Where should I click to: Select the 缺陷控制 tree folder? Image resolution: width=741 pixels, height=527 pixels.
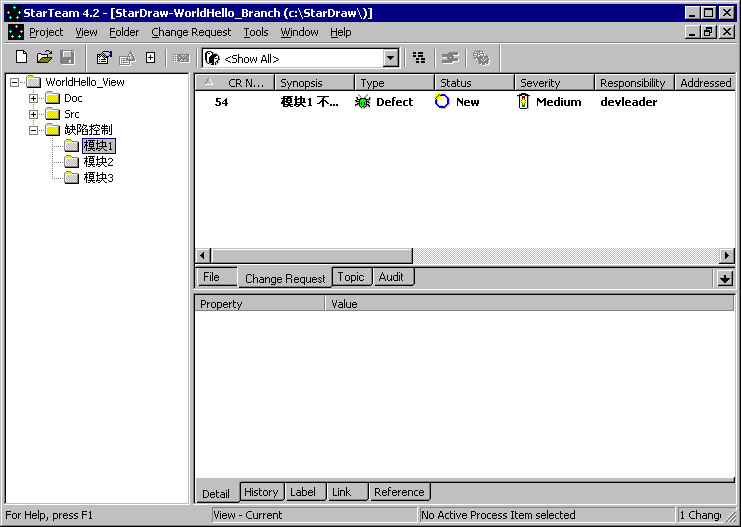click(x=88, y=130)
